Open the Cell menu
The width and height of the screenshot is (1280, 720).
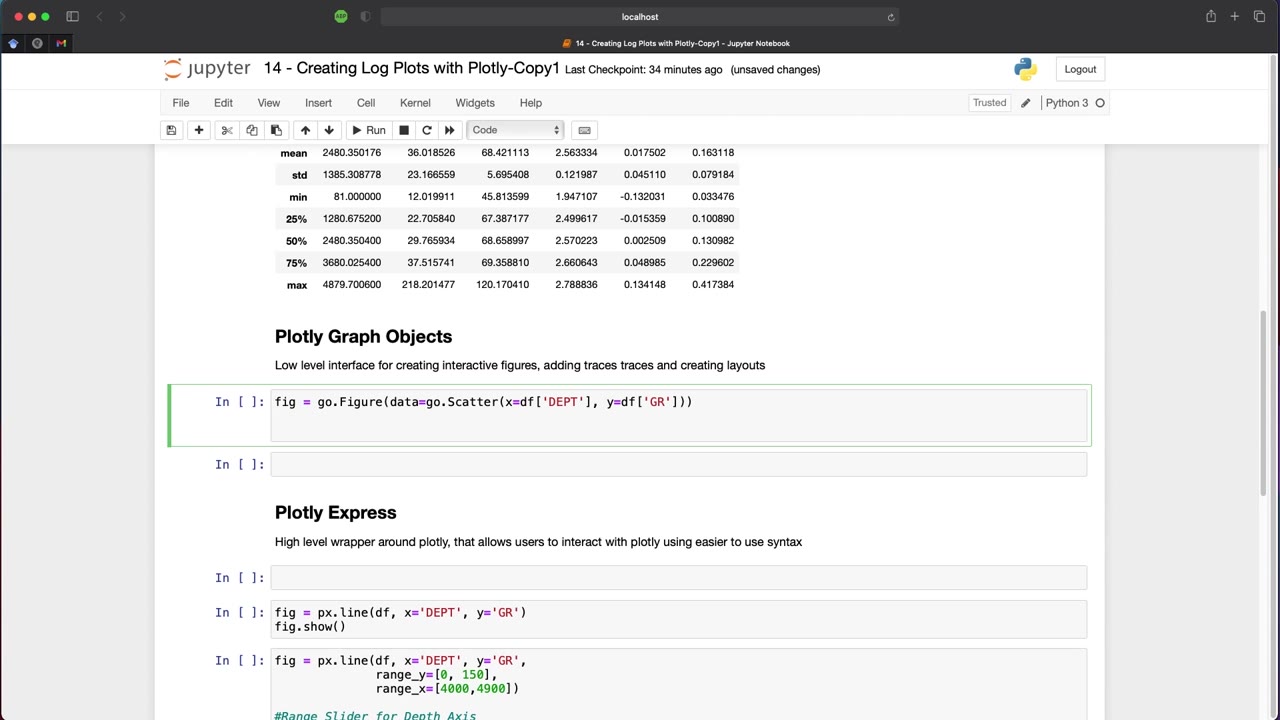click(366, 103)
